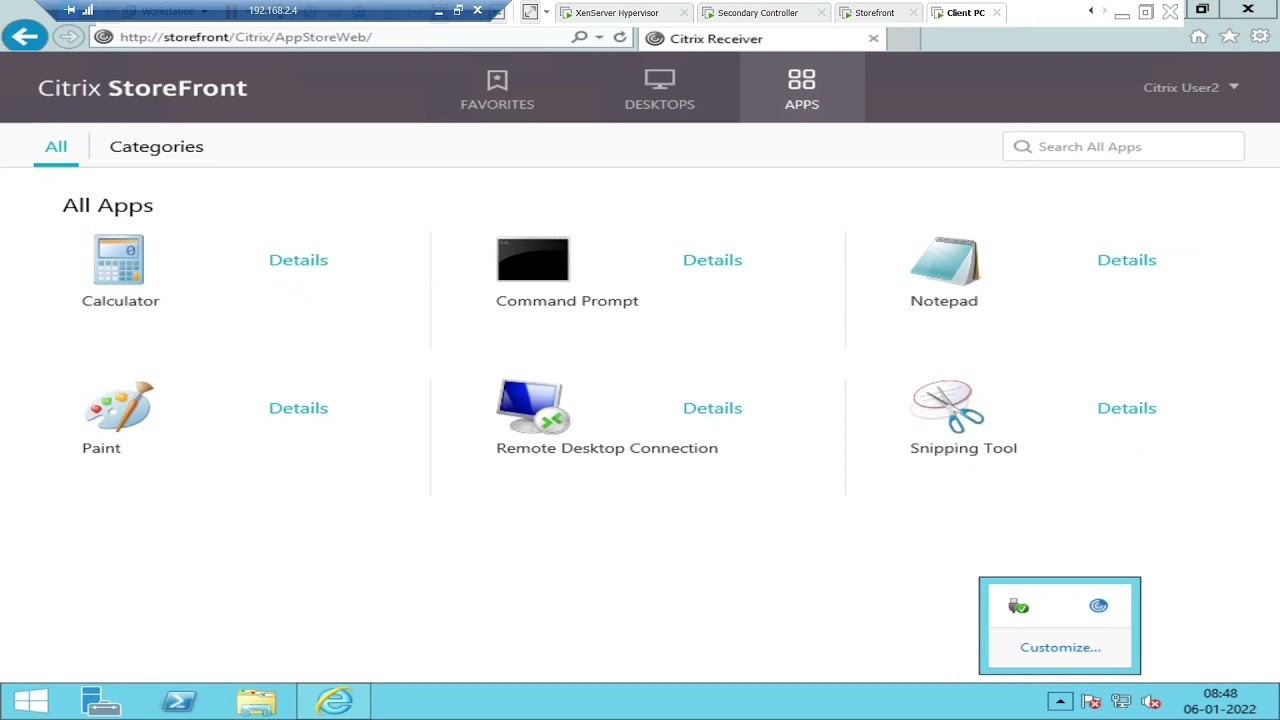
Task: Open Details for Calculator
Action: tap(298, 260)
